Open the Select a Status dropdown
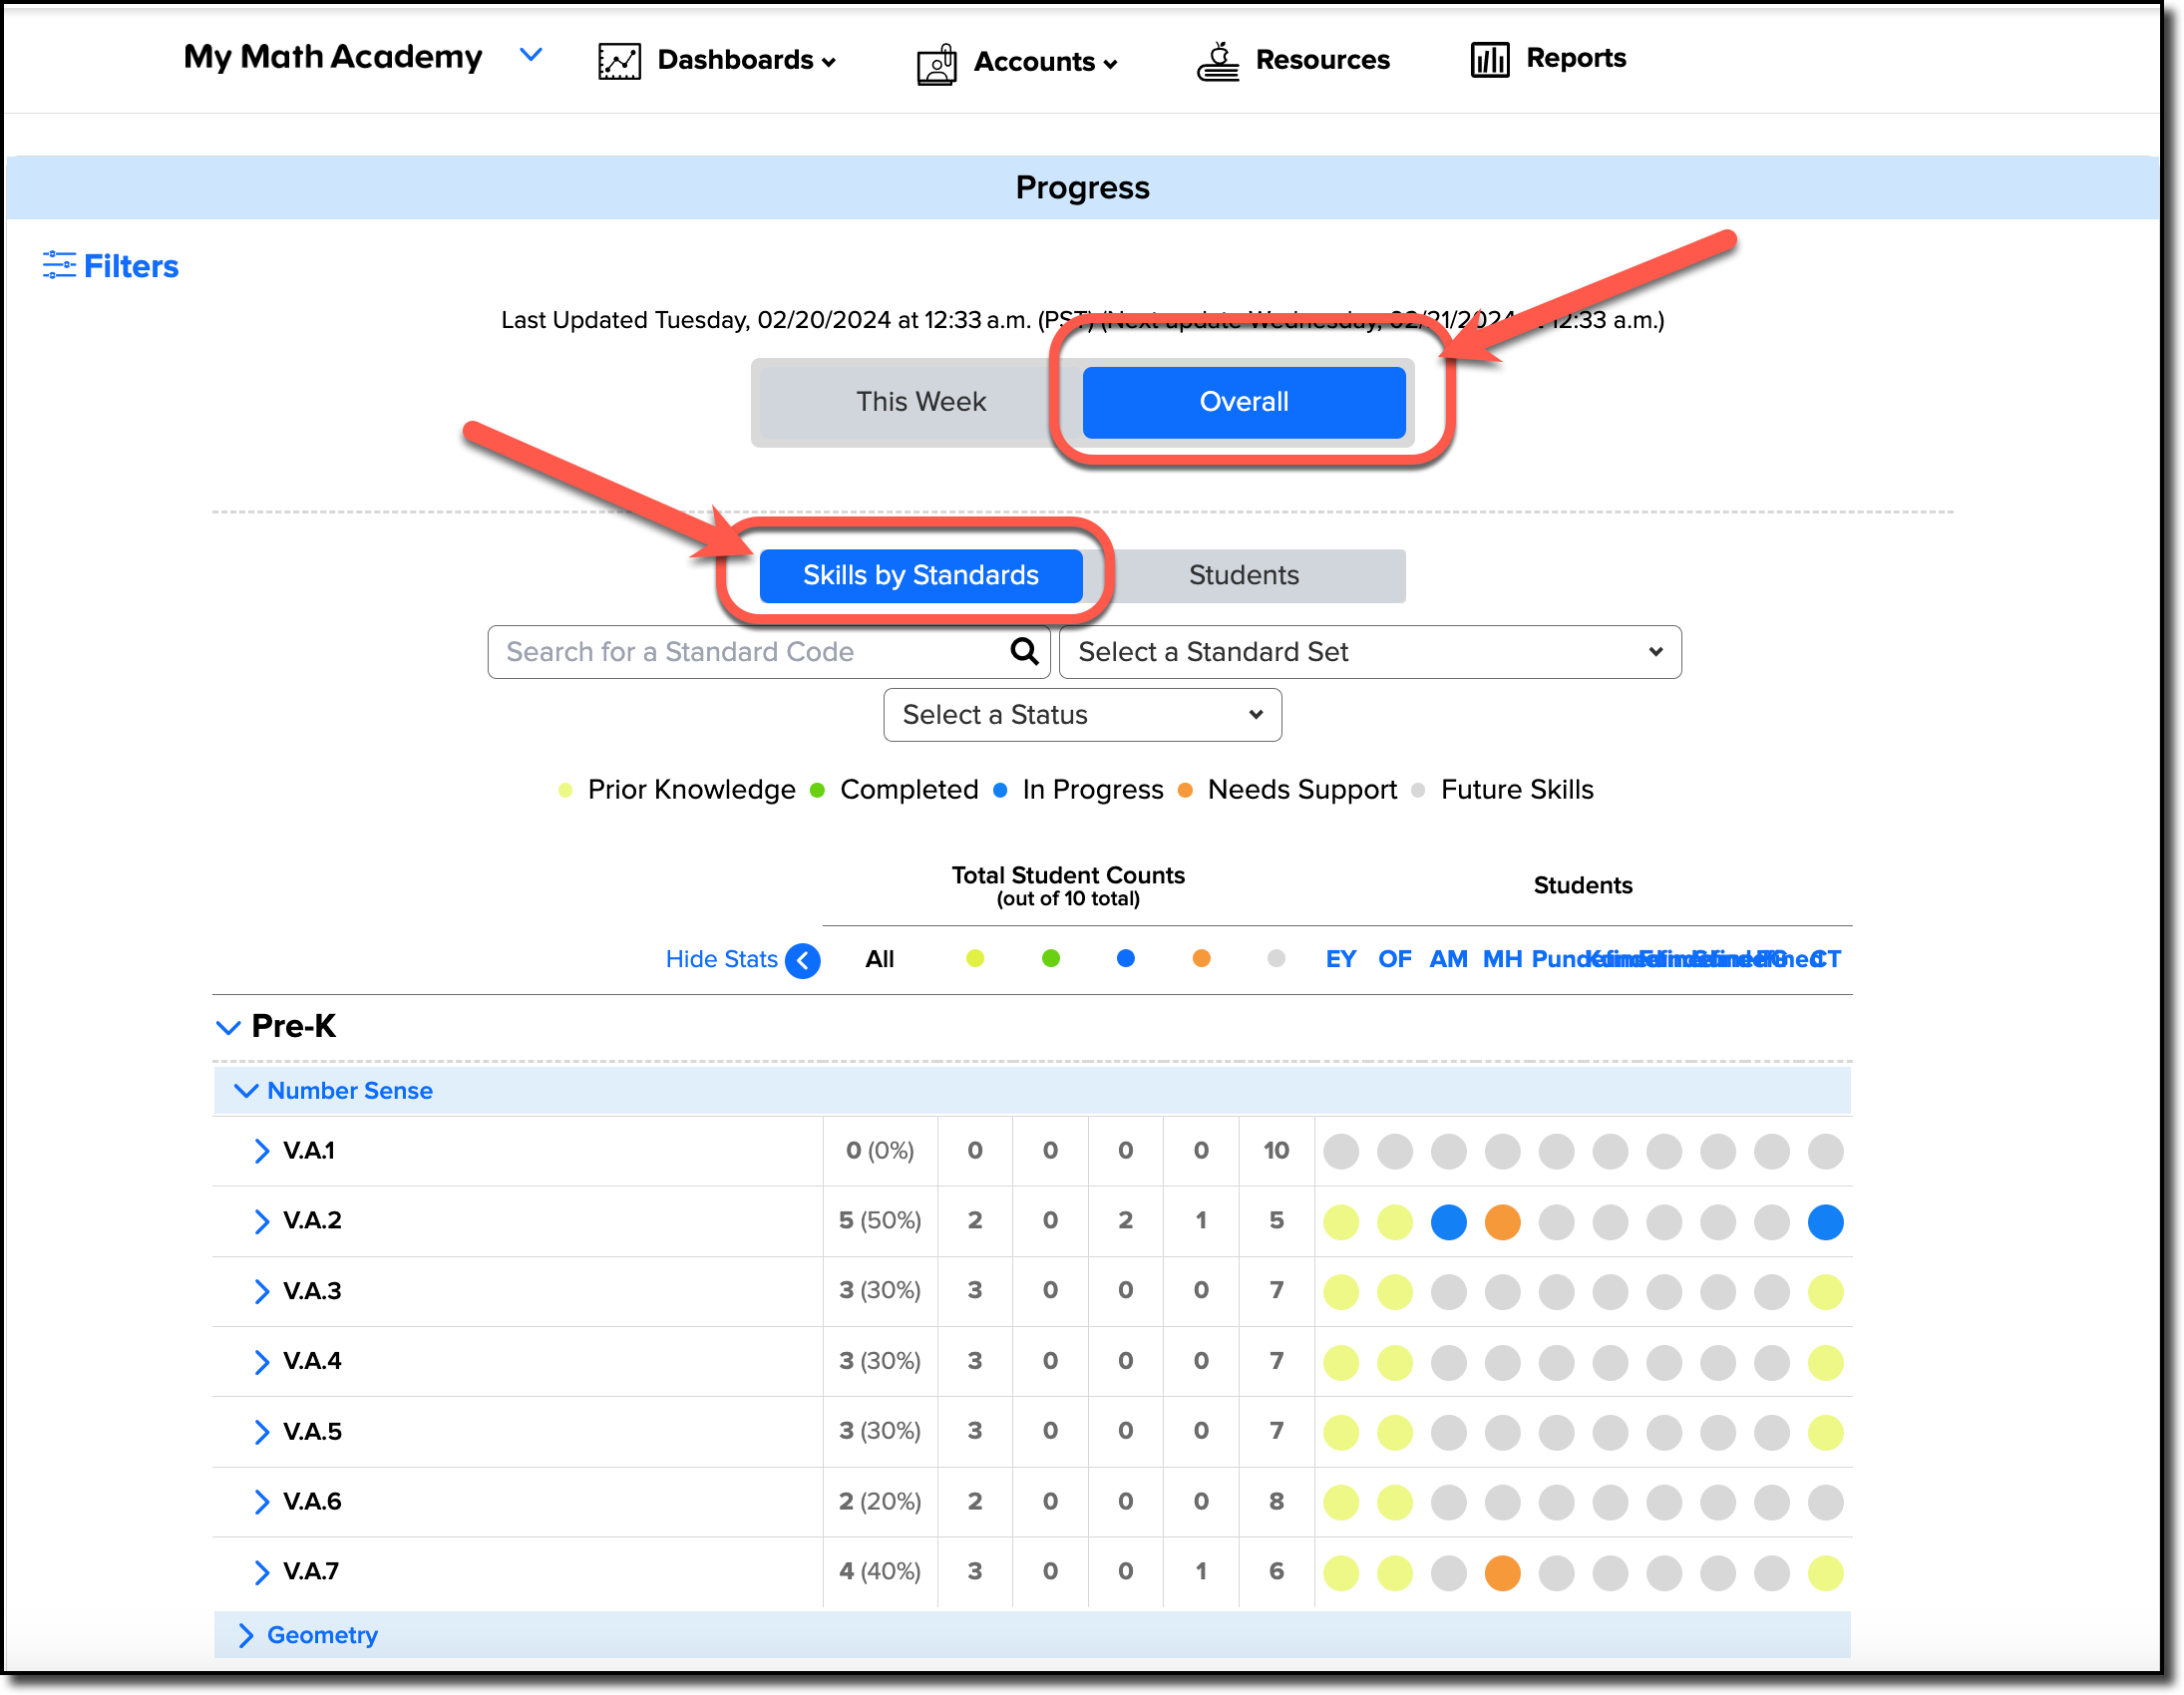Image resolution: width=2184 pixels, height=1695 pixels. [1082, 715]
